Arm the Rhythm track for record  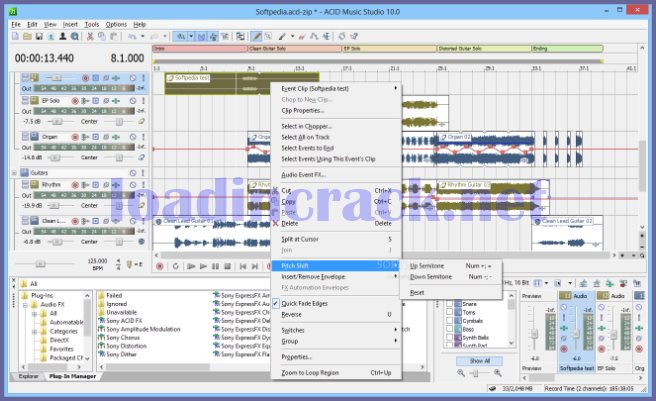(75, 185)
